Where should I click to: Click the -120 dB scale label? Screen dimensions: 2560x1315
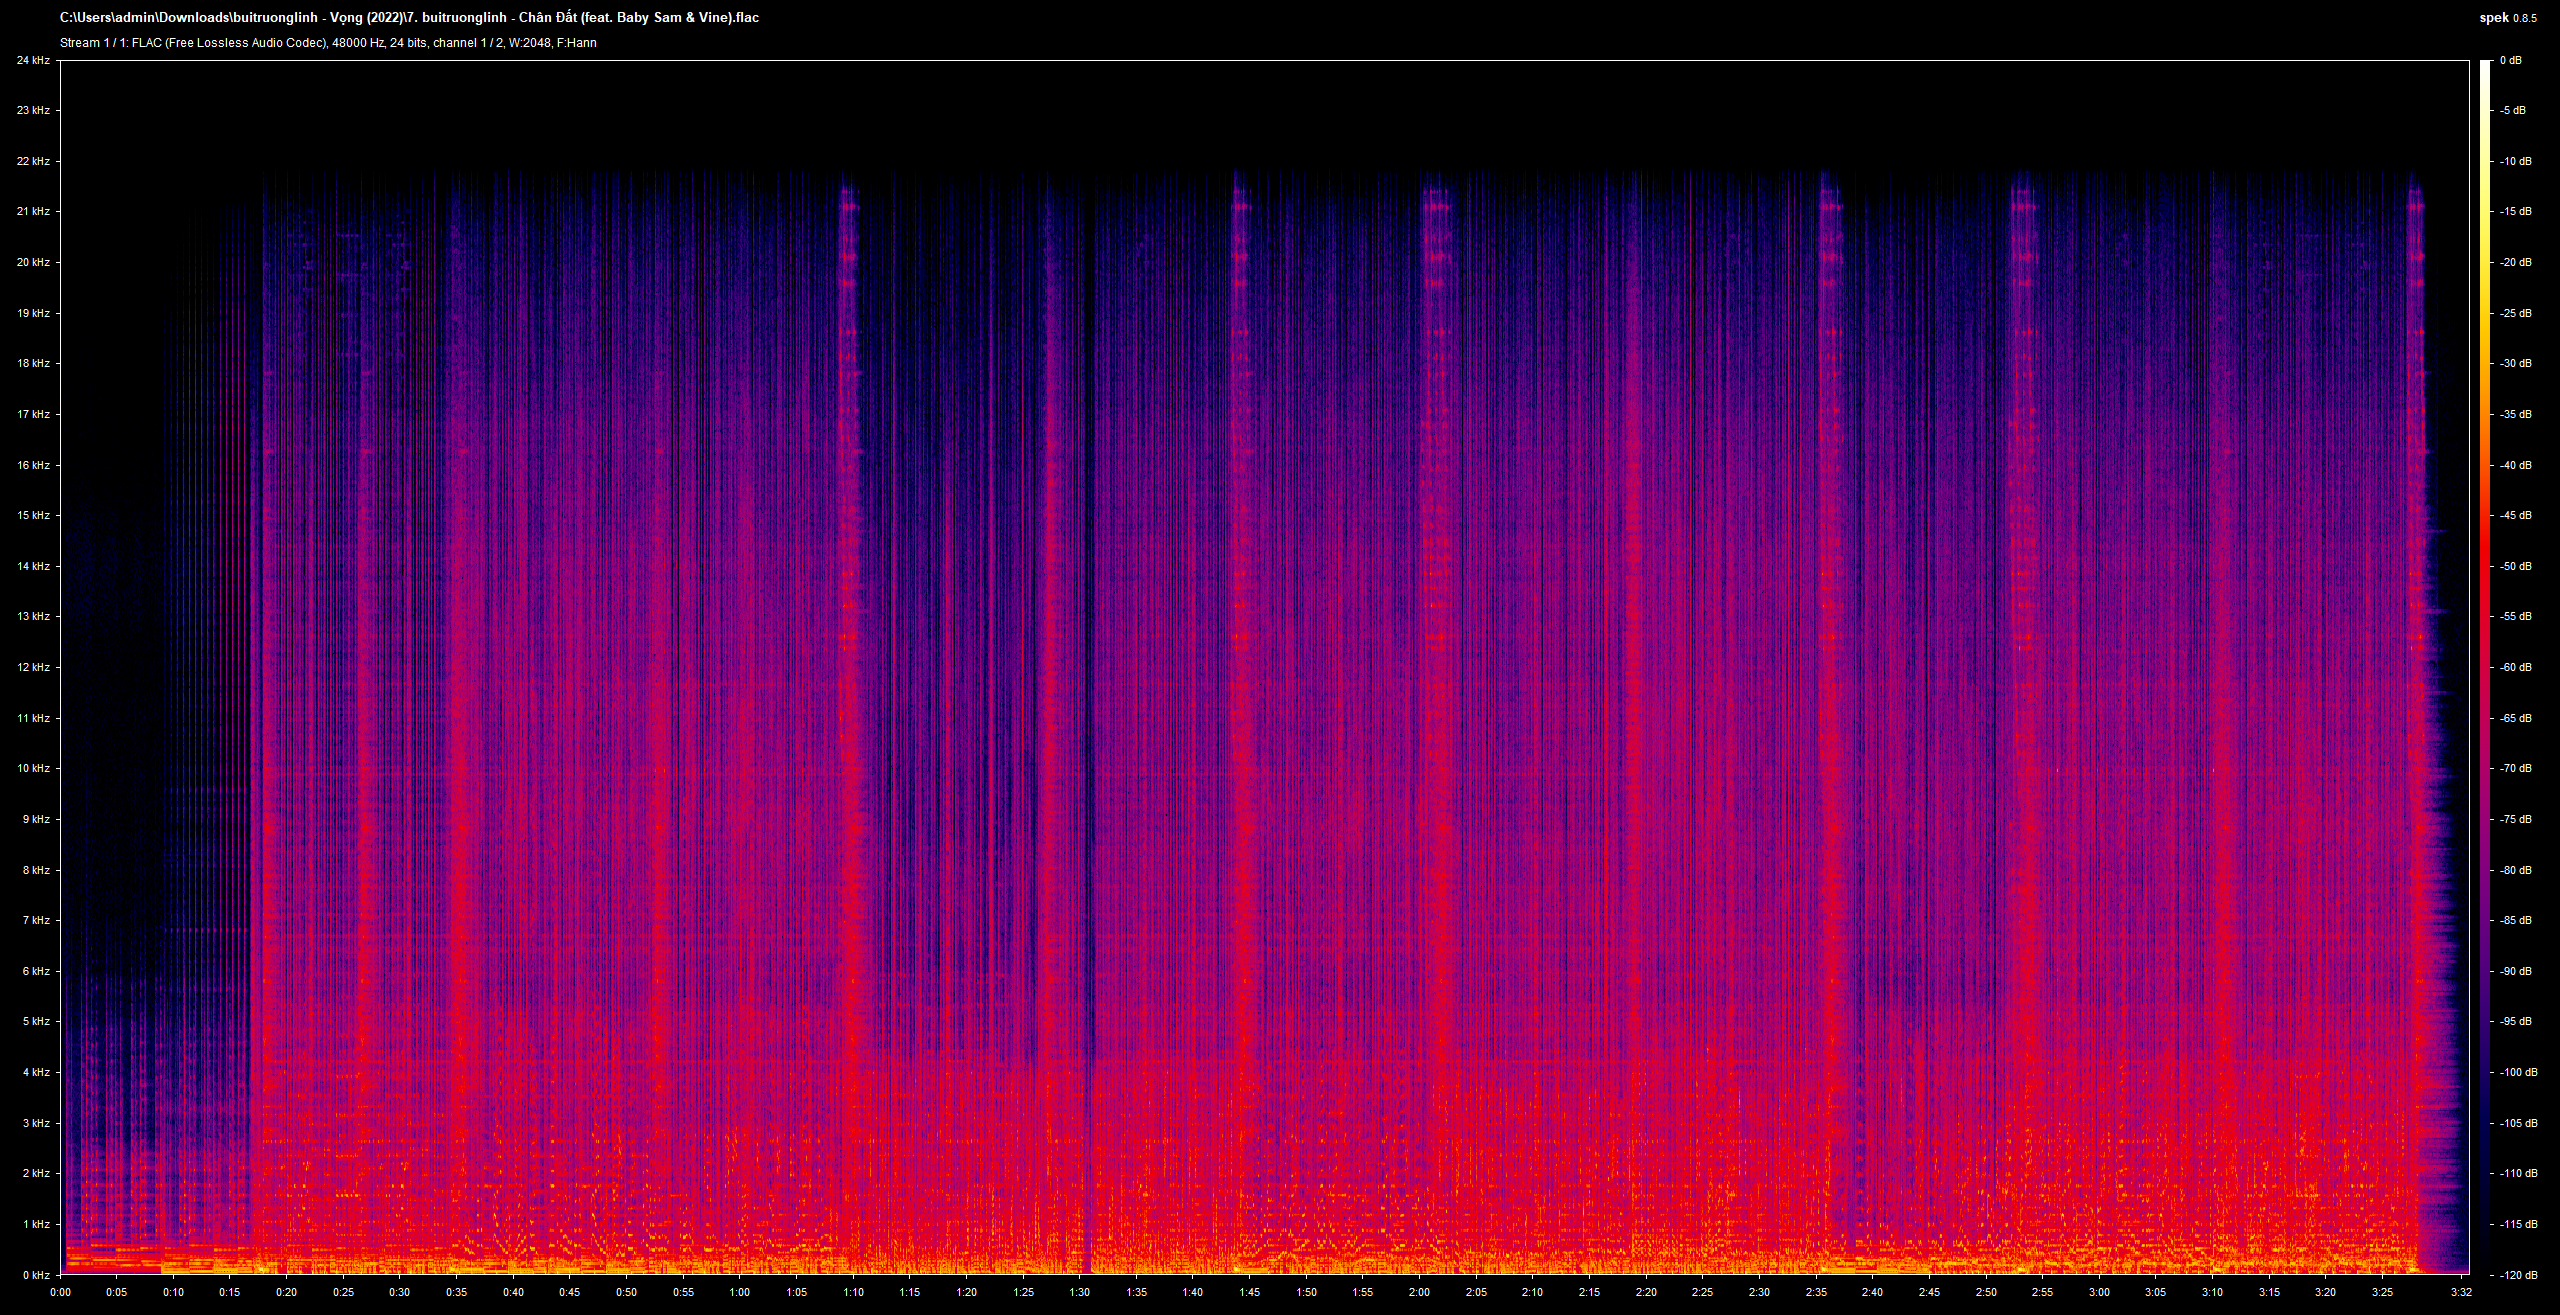point(2517,1275)
